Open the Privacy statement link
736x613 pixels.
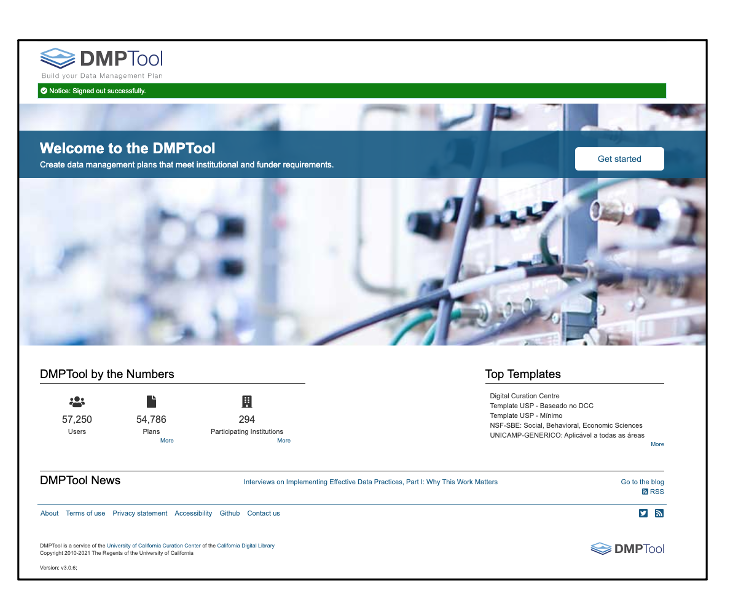coord(140,513)
